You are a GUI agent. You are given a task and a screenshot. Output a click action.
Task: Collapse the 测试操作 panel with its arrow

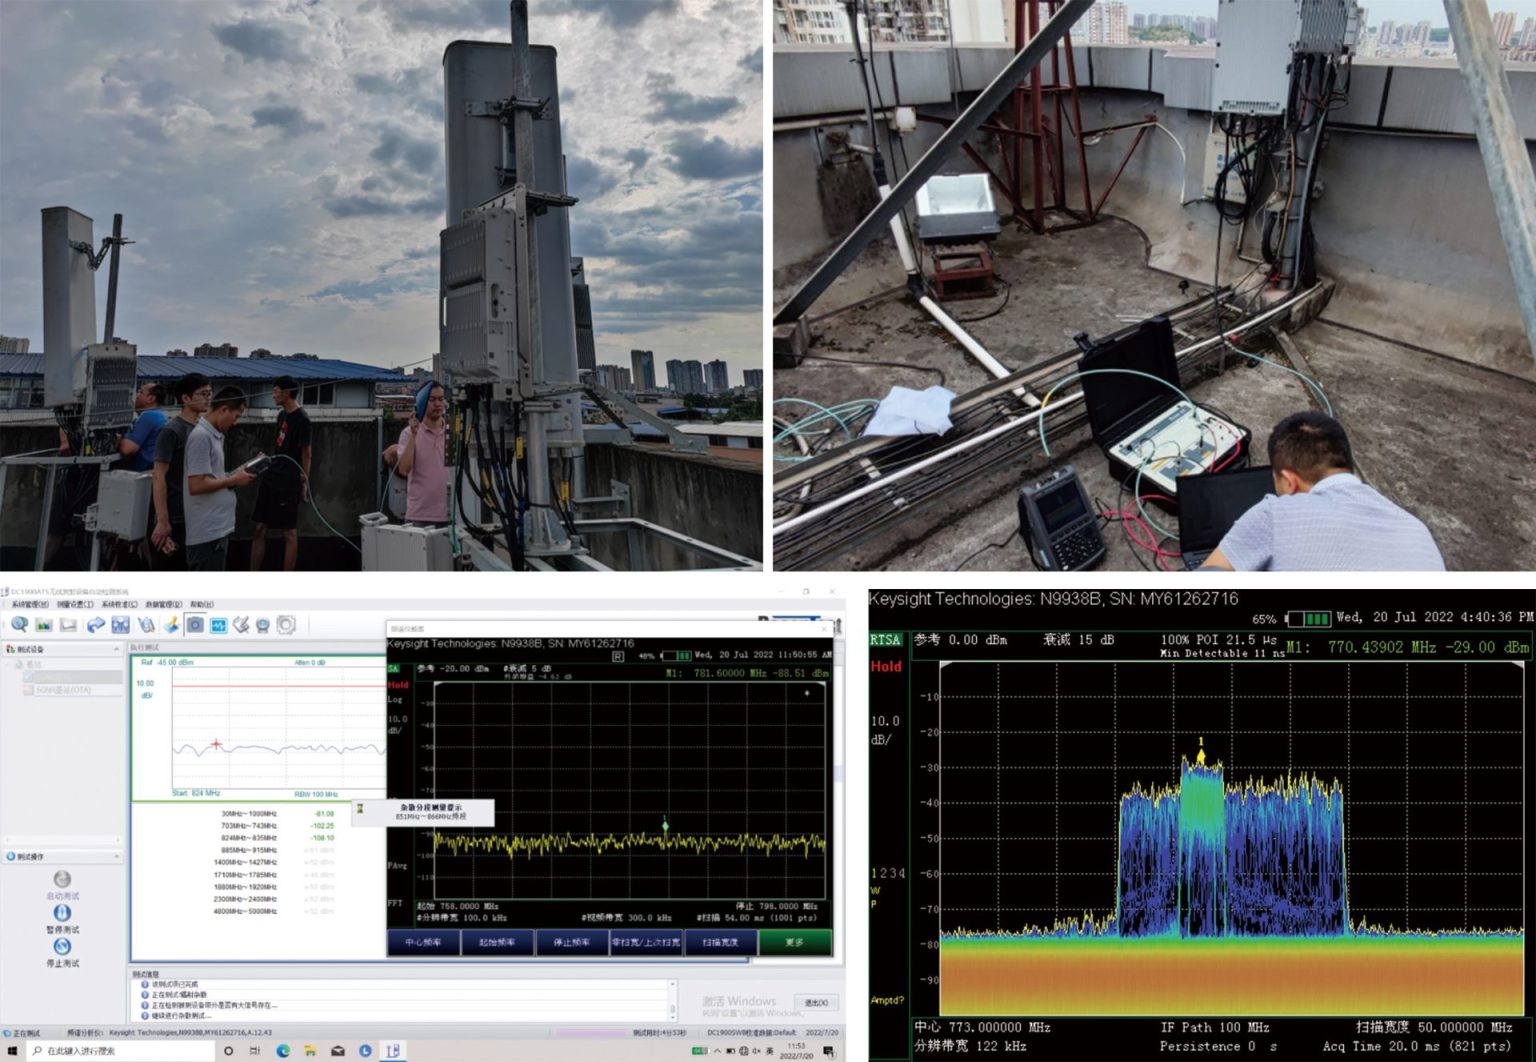[116, 856]
